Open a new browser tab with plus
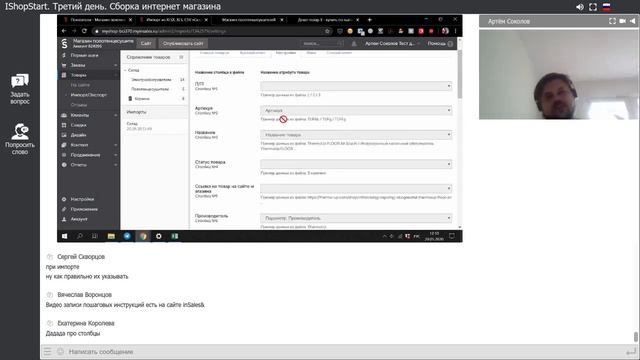The image size is (640, 360). point(370,20)
